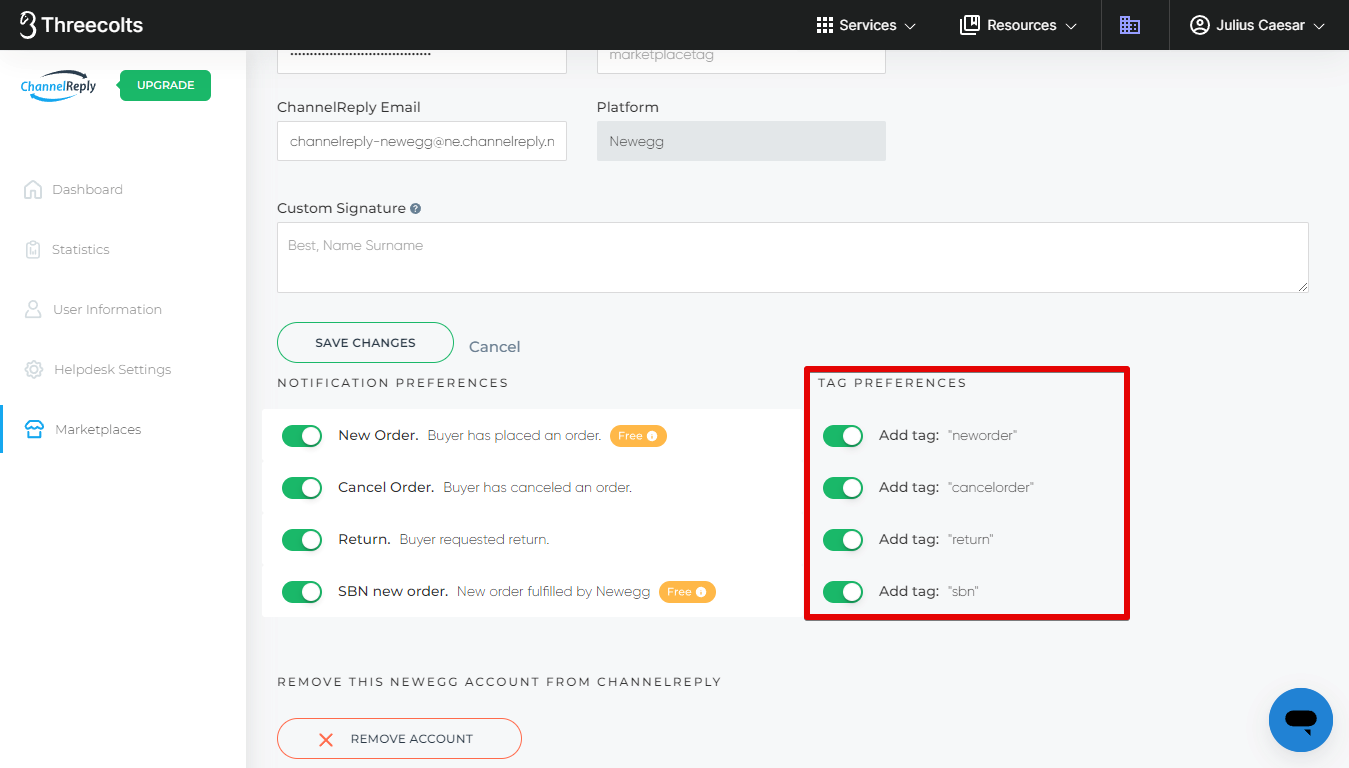1349x768 pixels.
Task: Click the SBN new order Free badge
Action: pos(687,592)
